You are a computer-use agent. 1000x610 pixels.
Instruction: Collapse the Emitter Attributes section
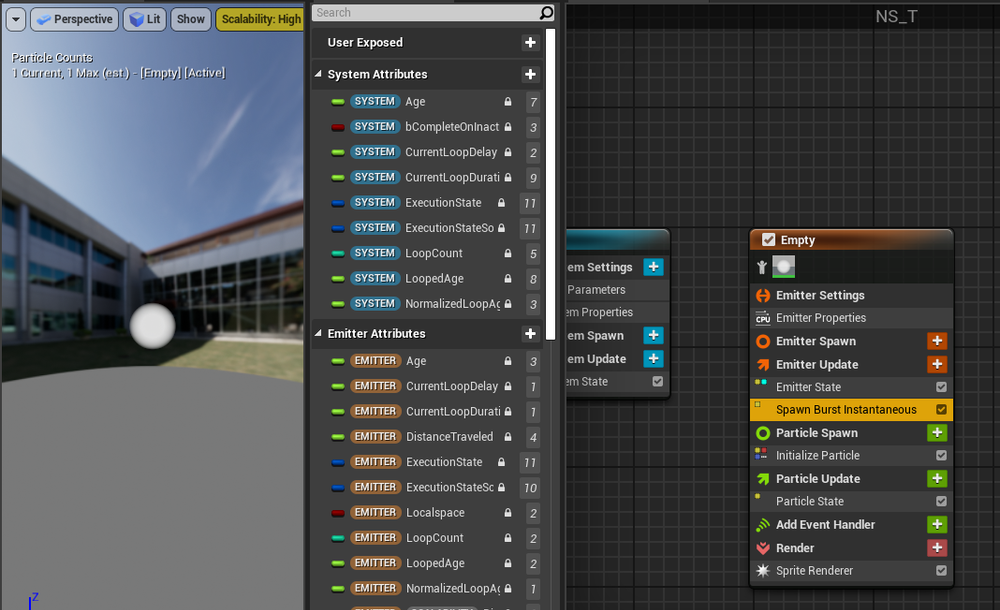318,333
